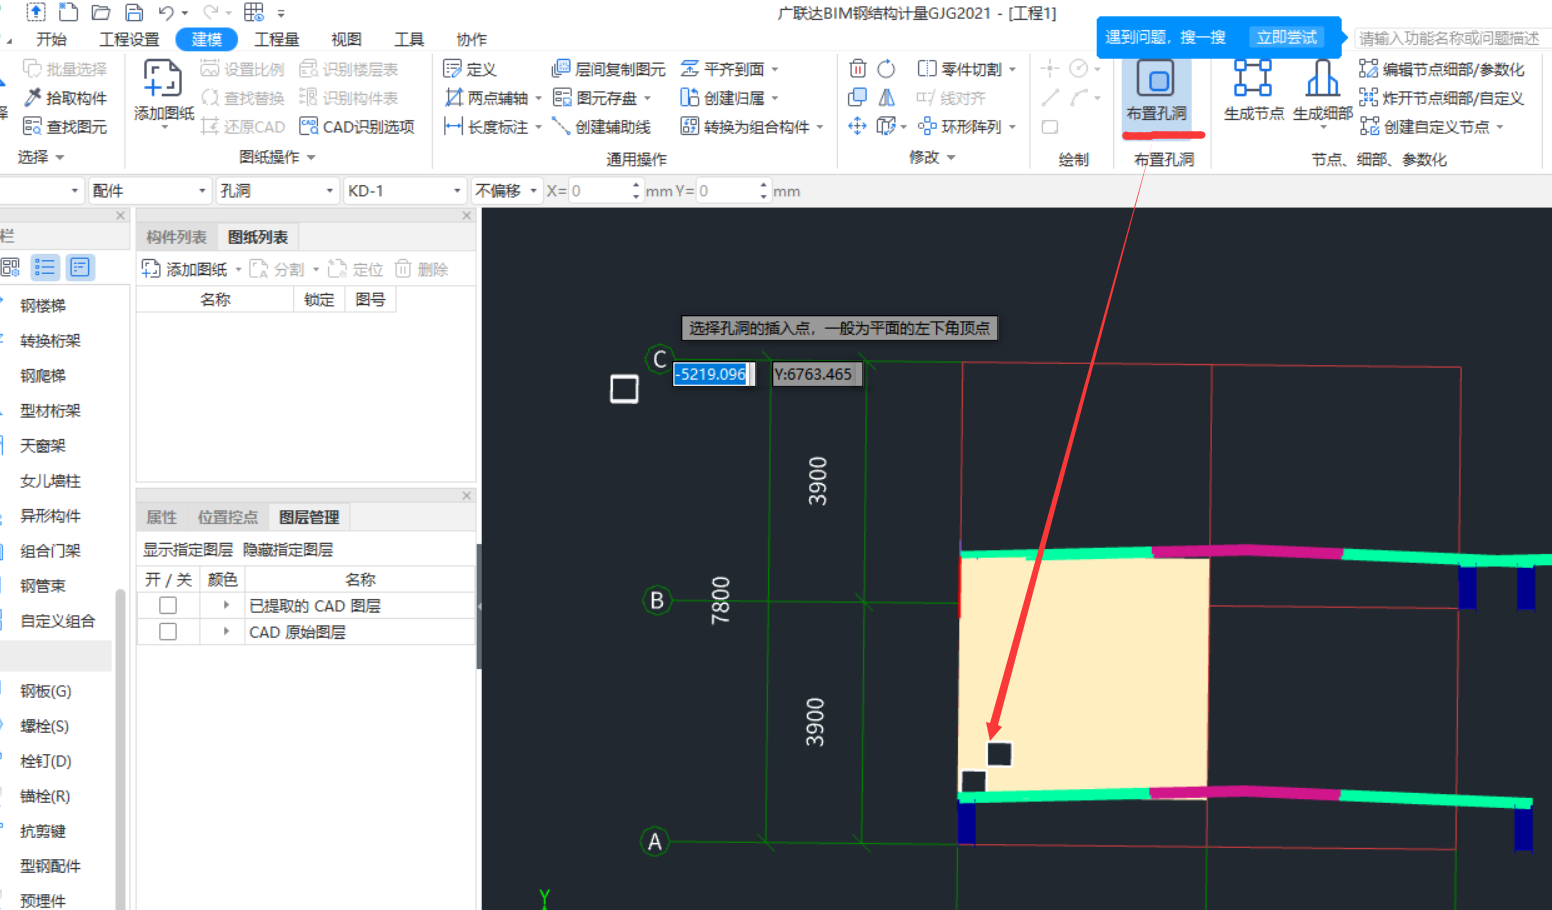The image size is (1552, 910).
Task: Click the 添加图纸 large ribbon icon
Action: (163, 79)
